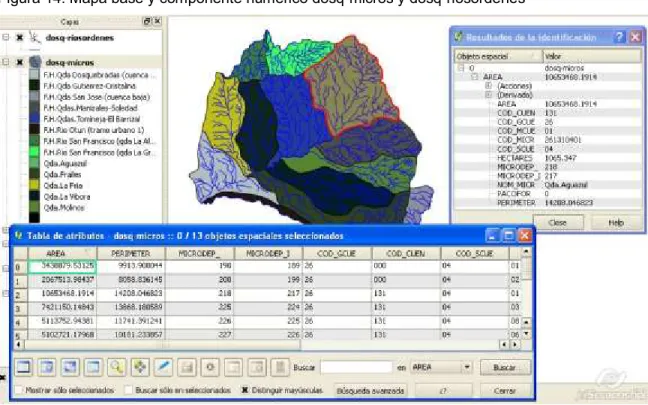Click the NOM_MICR Qda.Aguazul value in identify results
Image resolution: width=648 pixels, height=405 pixels.
pos(566,185)
